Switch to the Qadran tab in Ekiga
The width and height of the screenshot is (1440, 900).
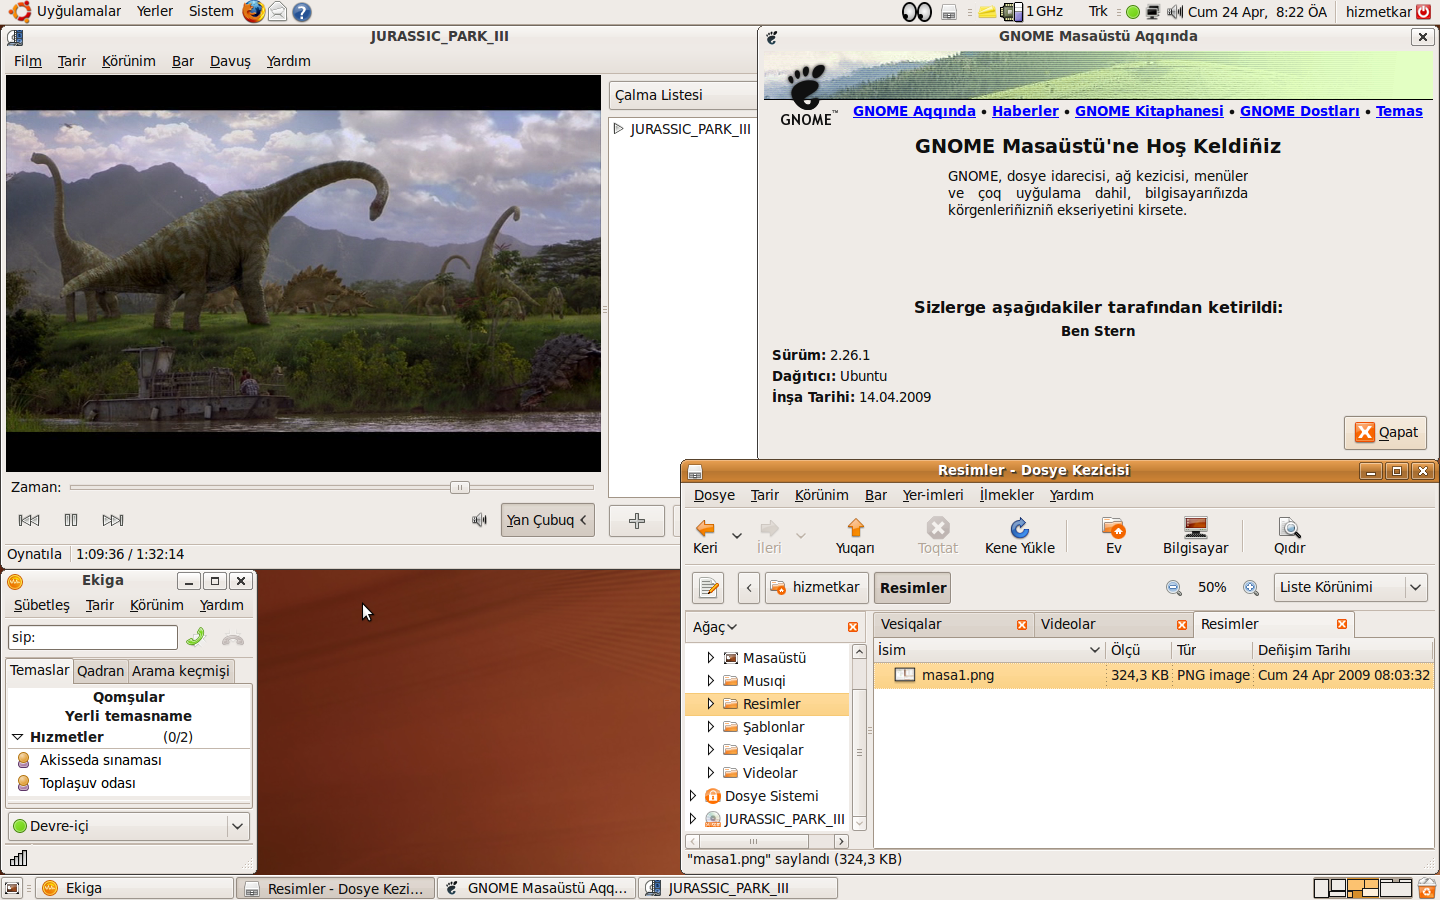(x=101, y=671)
